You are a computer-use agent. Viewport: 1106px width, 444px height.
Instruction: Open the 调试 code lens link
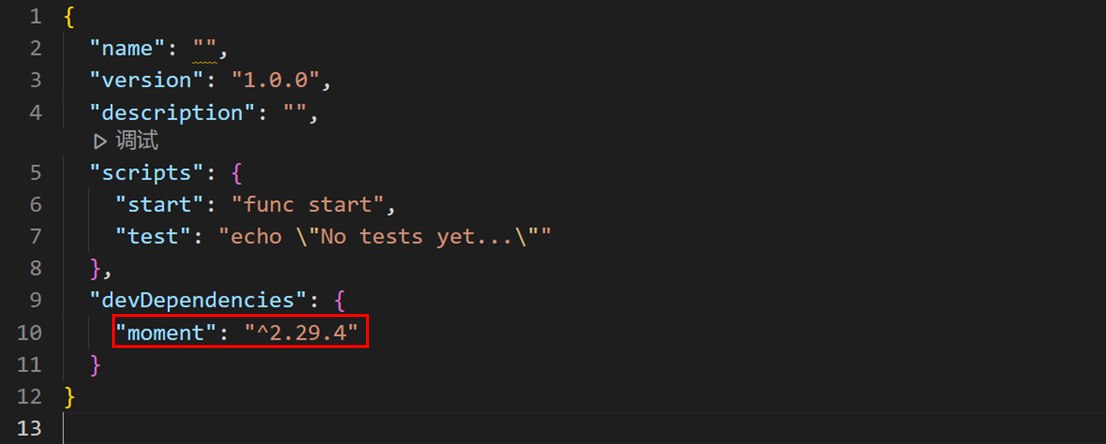tap(137, 142)
